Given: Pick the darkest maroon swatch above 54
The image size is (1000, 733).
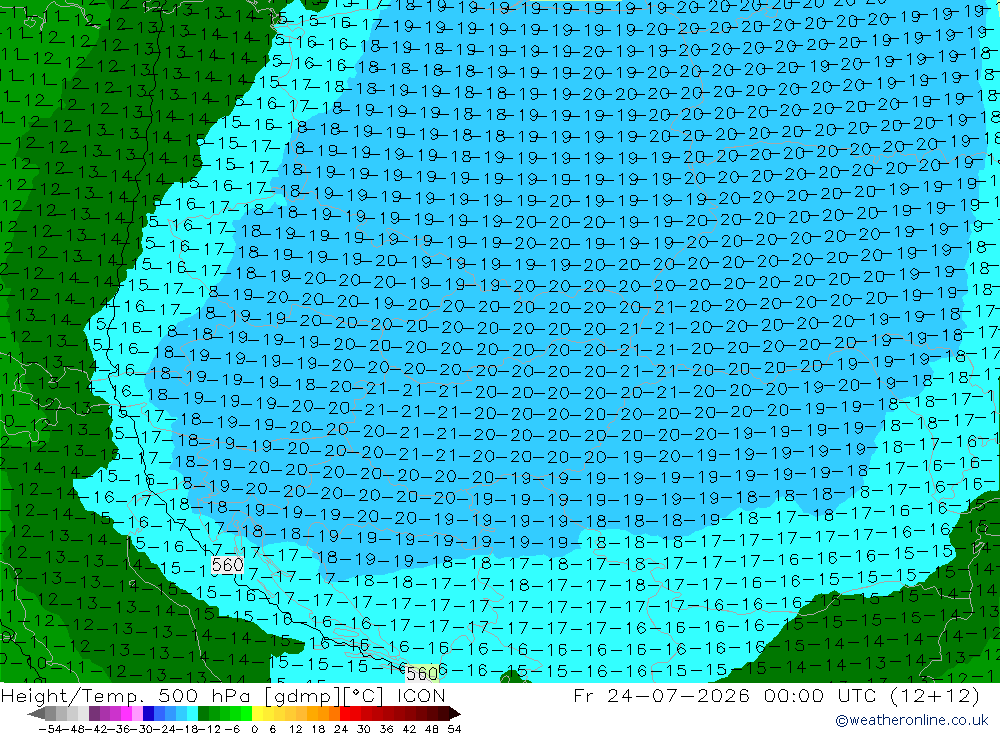Looking at the screenshot, I should (x=444, y=714).
